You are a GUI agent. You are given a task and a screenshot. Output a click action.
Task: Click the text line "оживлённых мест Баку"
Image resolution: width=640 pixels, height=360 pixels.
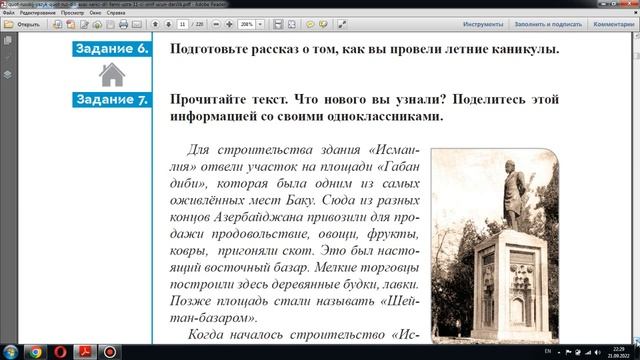[242, 200]
